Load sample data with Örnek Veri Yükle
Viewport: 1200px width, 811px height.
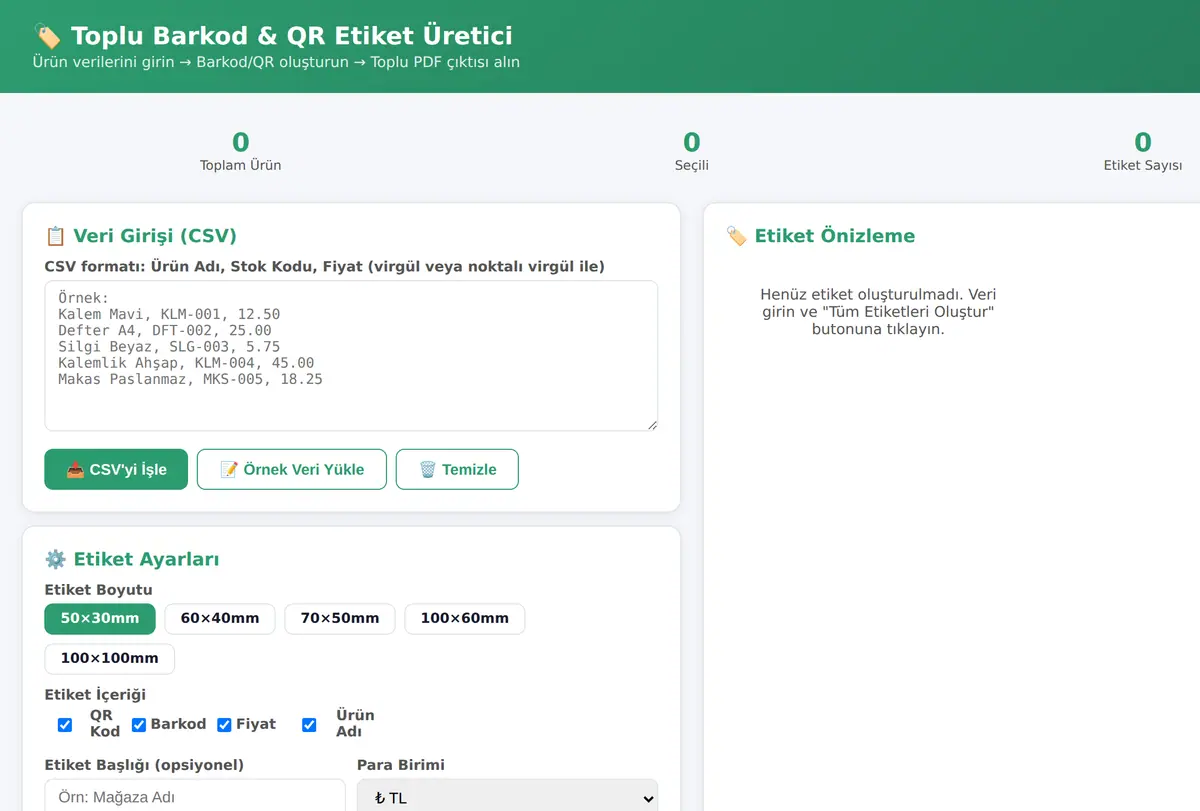[292, 469]
